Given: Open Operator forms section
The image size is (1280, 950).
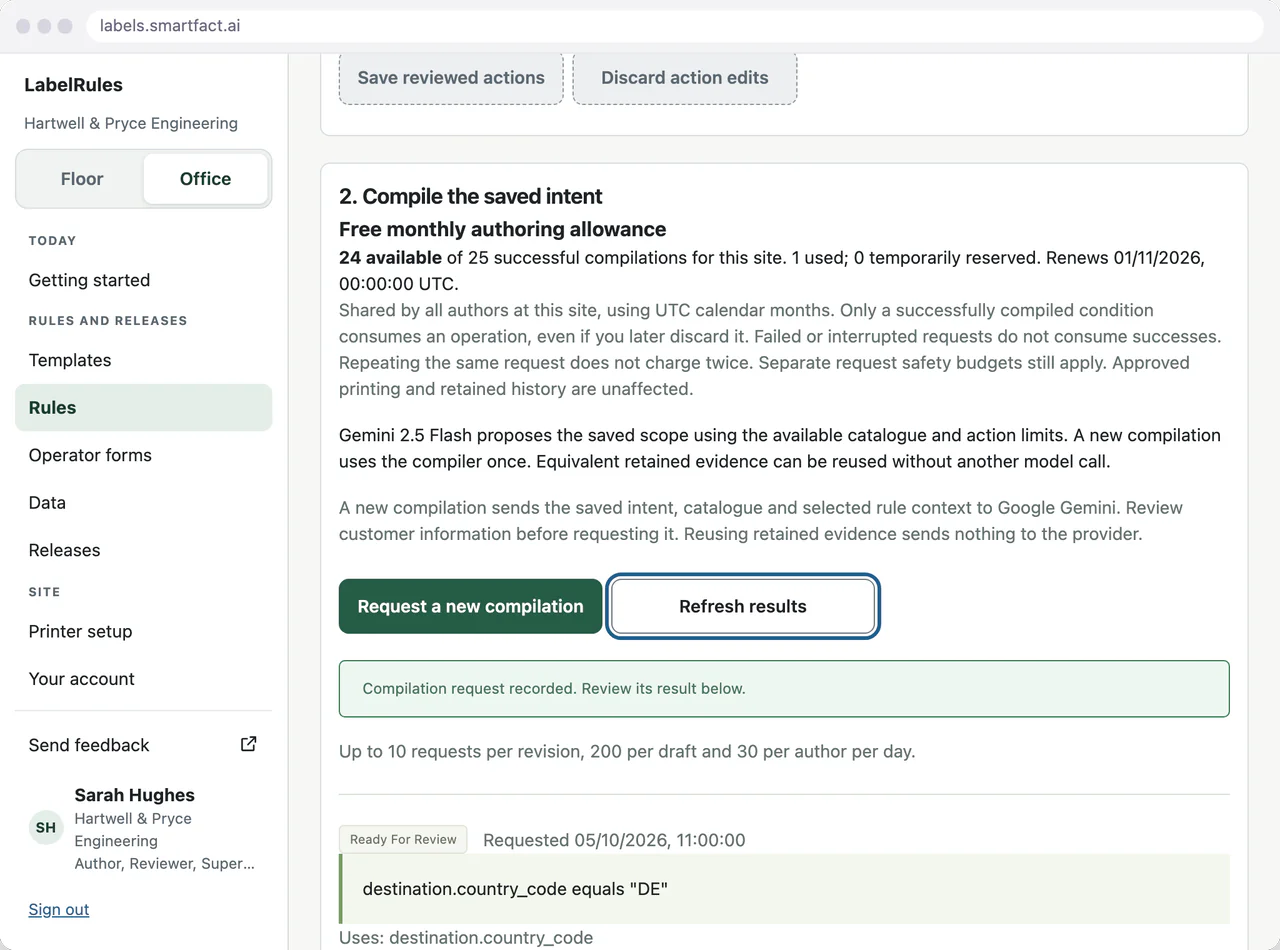Looking at the screenshot, I should coord(143,455).
